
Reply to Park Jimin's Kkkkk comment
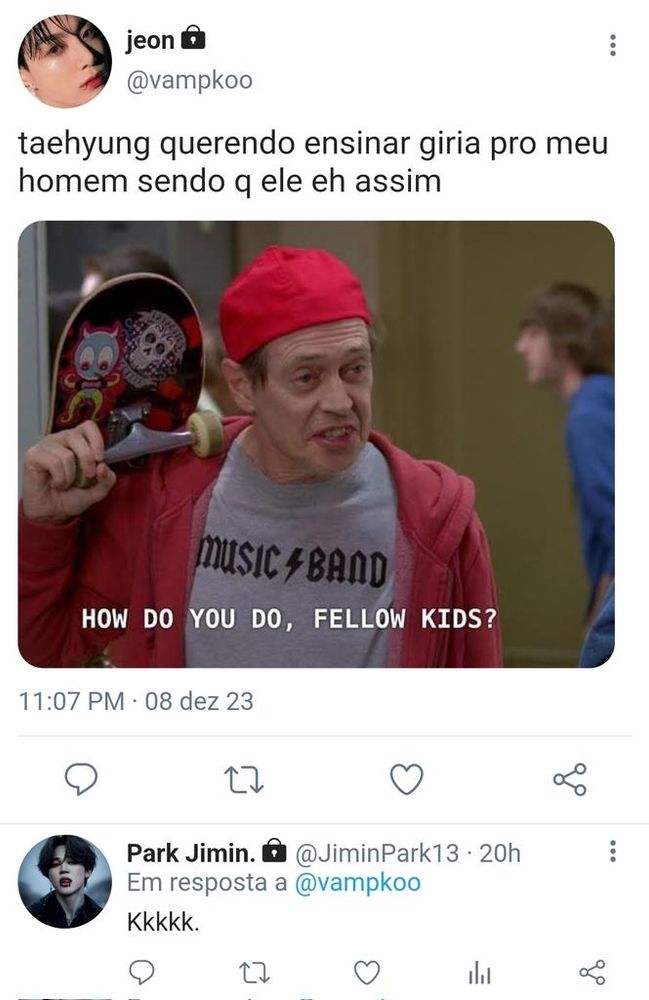pos(142,972)
